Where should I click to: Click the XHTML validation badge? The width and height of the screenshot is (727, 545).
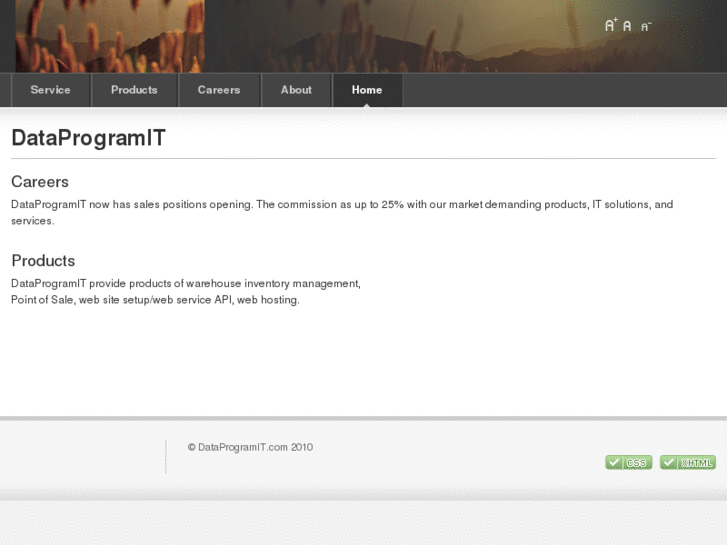(x=688, y=462)
